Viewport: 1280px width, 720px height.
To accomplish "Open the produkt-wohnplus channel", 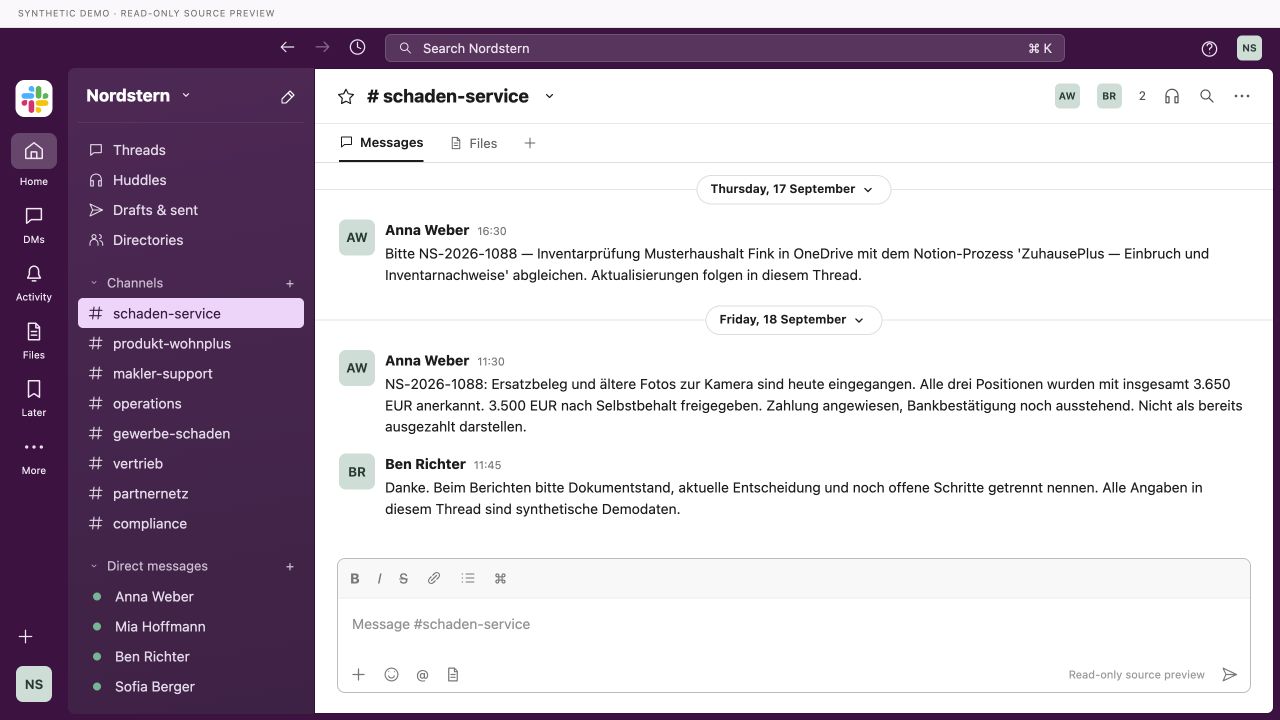I will (x=191, y=343).
